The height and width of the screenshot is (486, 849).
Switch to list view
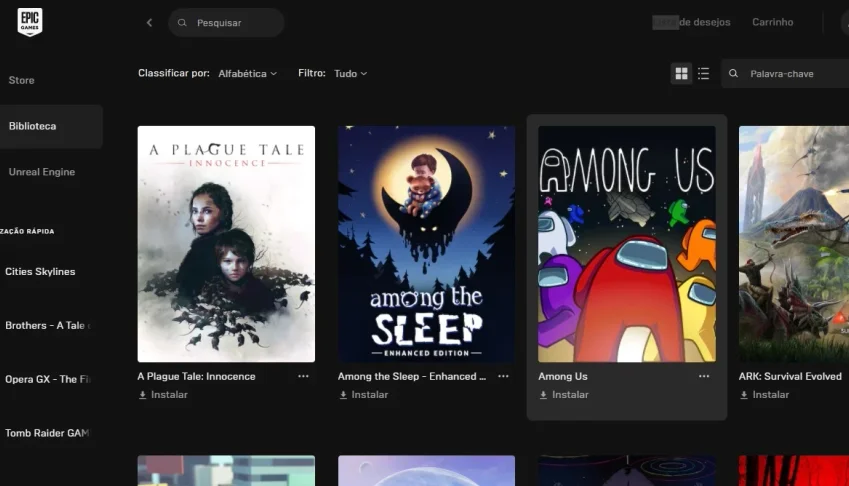click(x=703, y=74)
